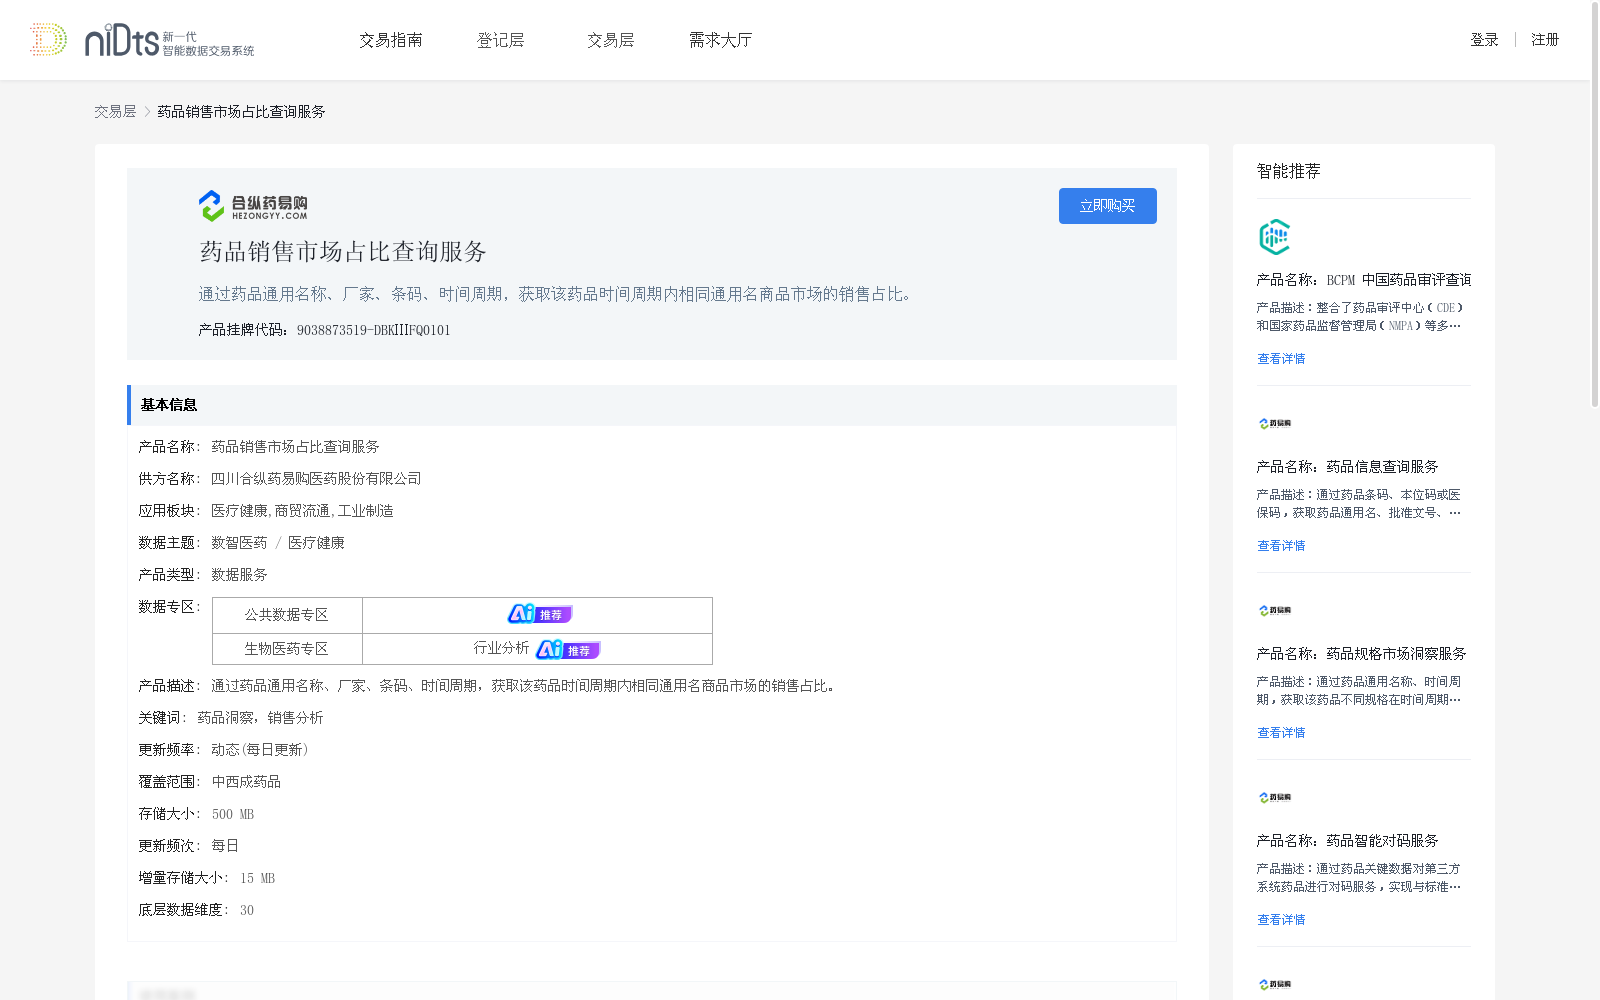Click the 行业分析 text

pyautogui.click(x=501, y=648)
